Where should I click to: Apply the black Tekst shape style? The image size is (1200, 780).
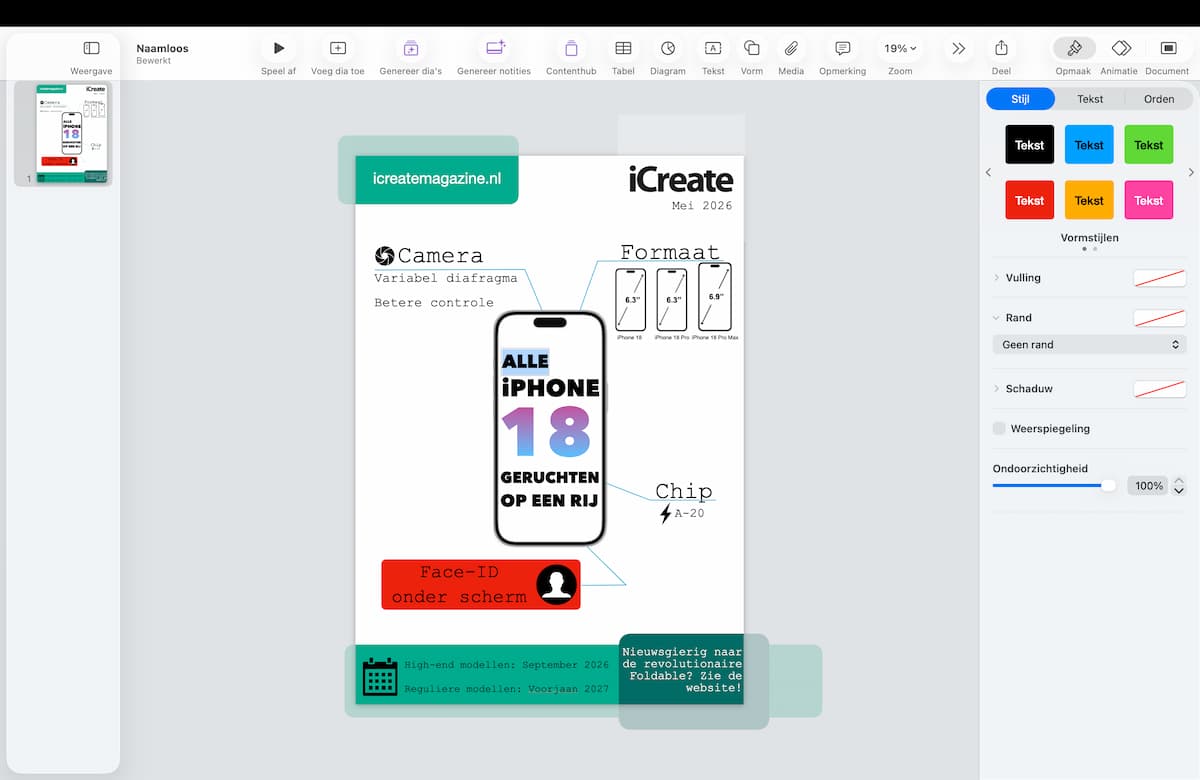(x=1029, y=145)
